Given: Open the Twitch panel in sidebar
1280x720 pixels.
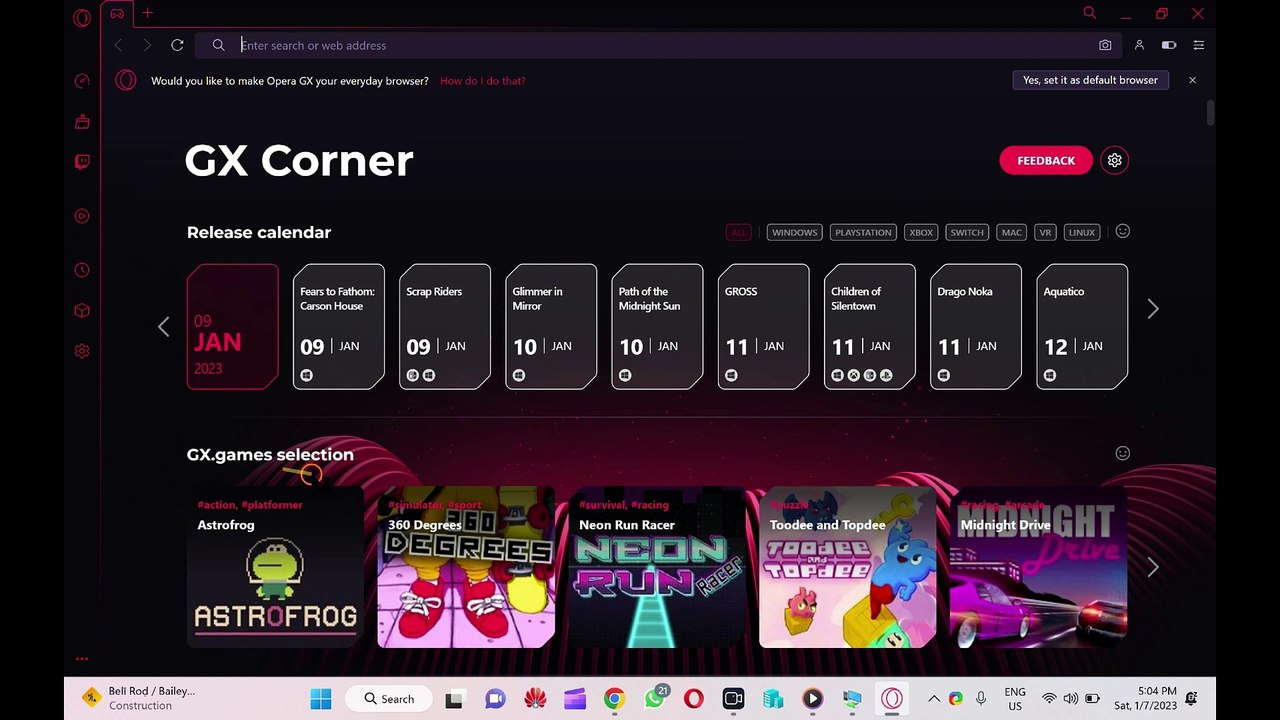Looking at the screenshot, I should pyautogui.click(x=82, y=162).
